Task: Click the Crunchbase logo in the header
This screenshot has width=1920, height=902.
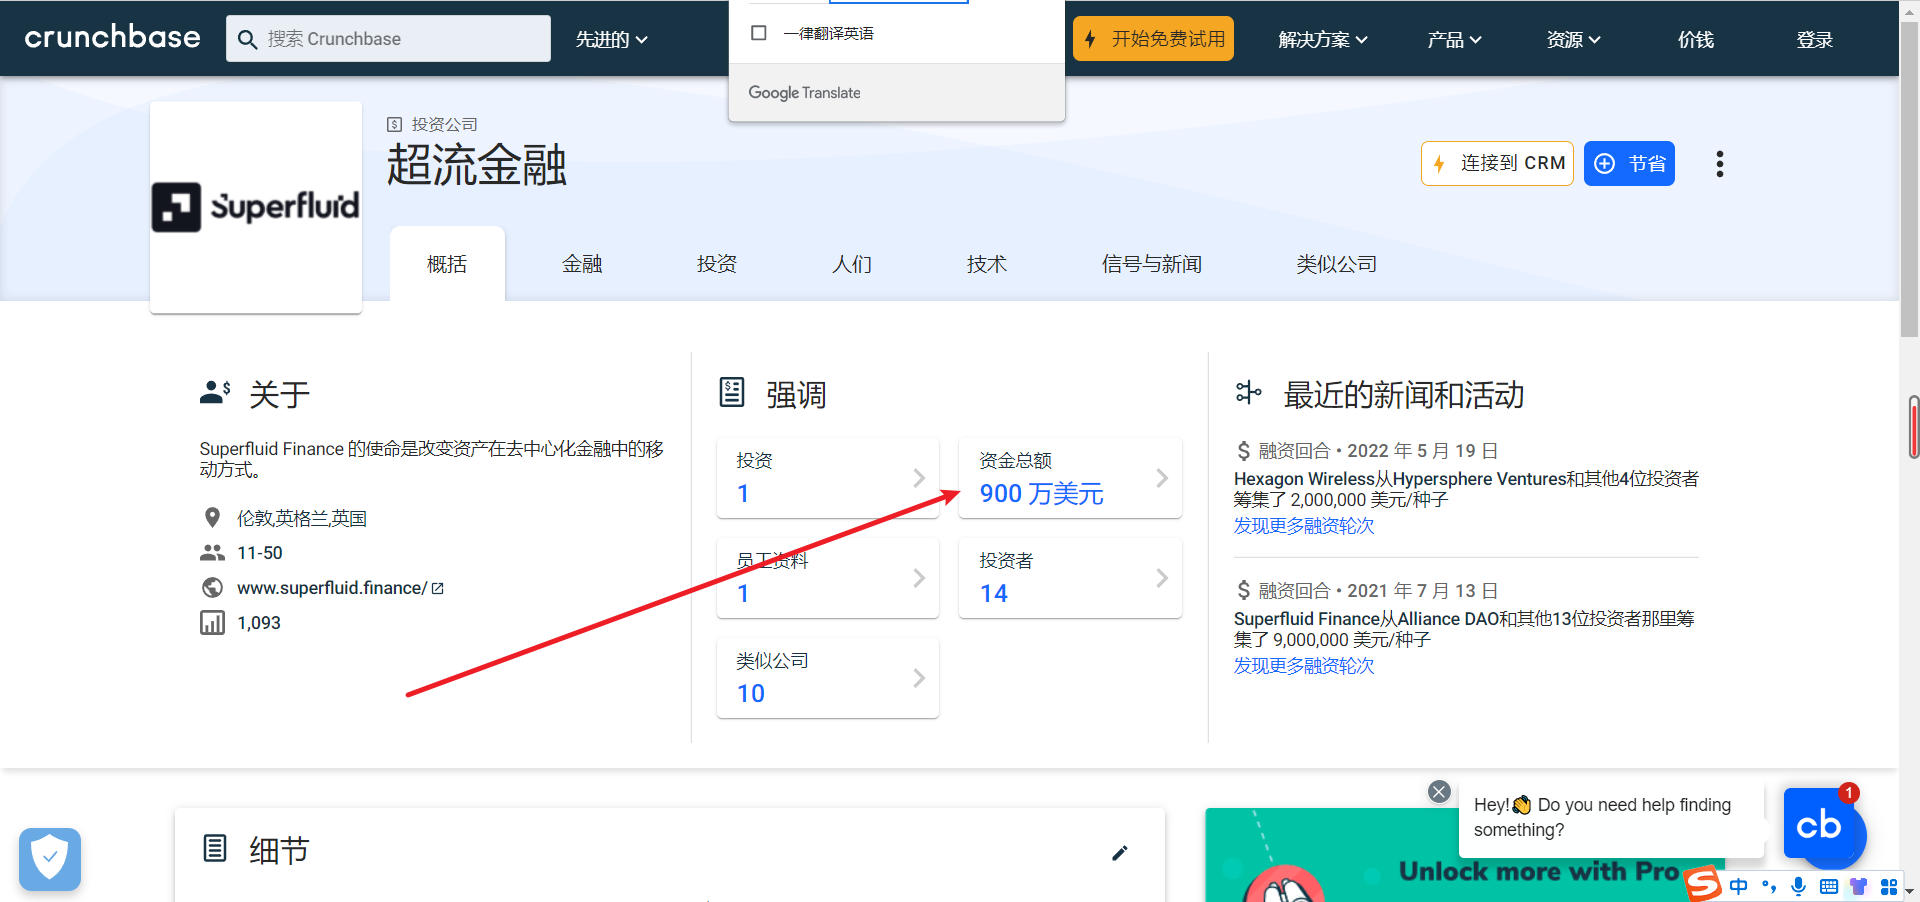Action: point(112,38)
